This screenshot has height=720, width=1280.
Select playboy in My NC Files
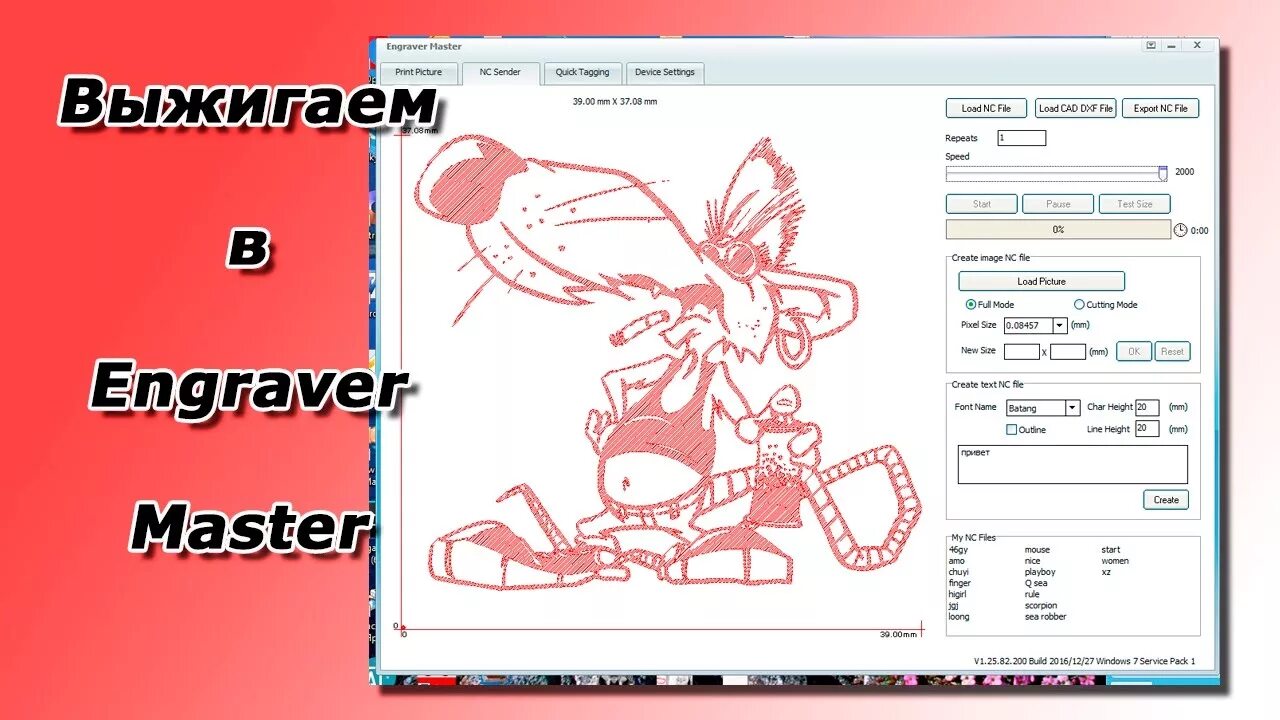pos(1040,572)
